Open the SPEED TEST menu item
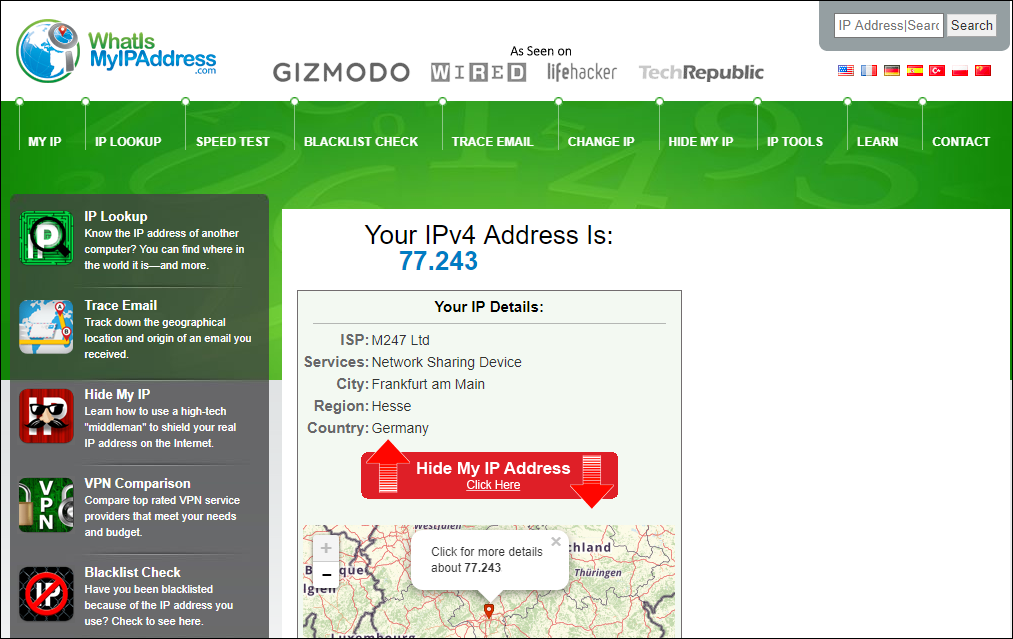 pyautogui.click(x=233, y=141)
